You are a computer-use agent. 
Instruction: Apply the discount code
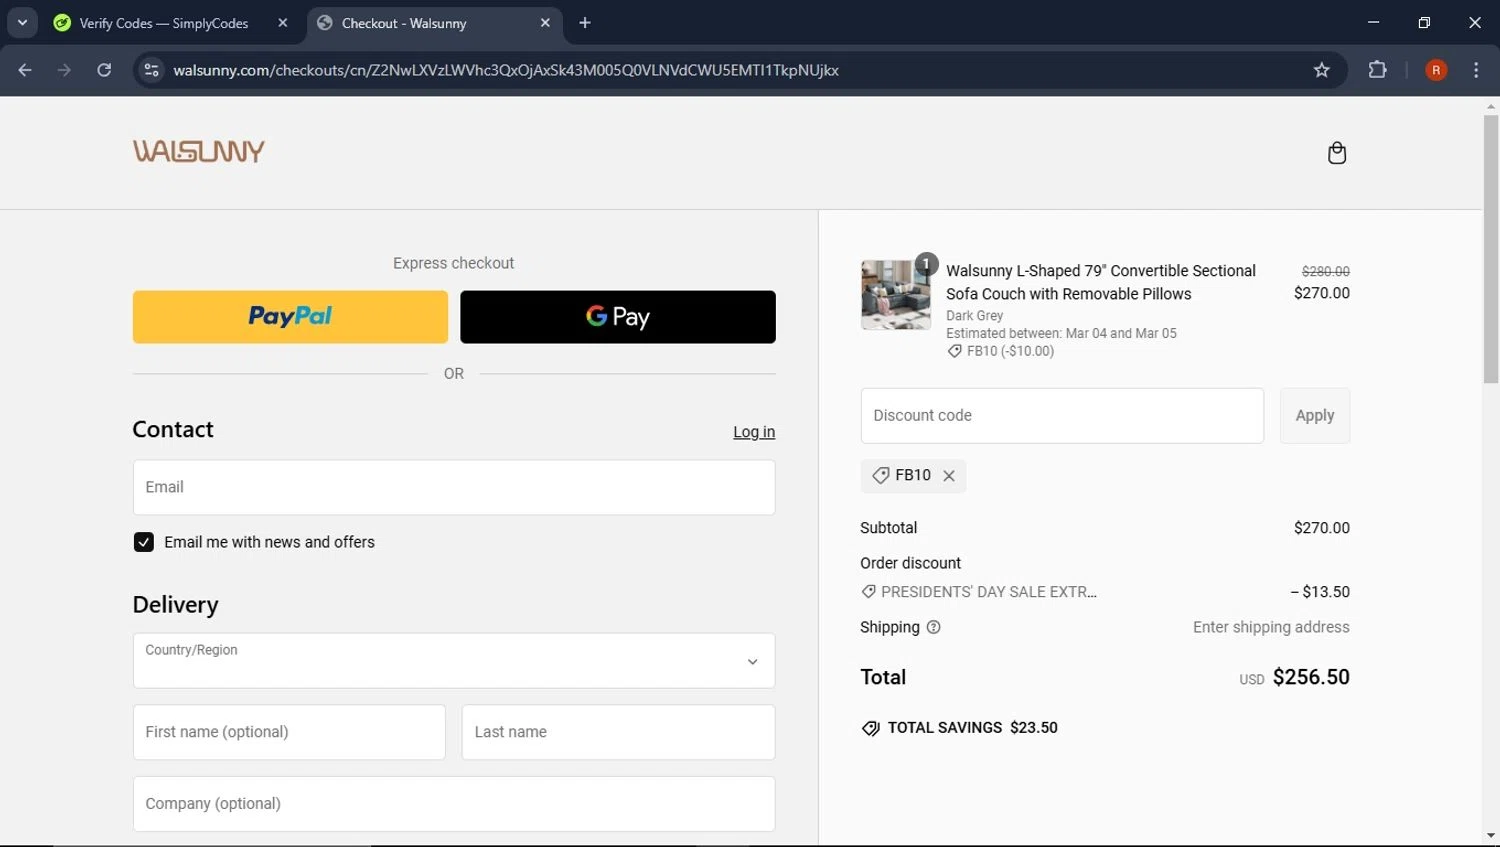click(x=1315, y=416)
